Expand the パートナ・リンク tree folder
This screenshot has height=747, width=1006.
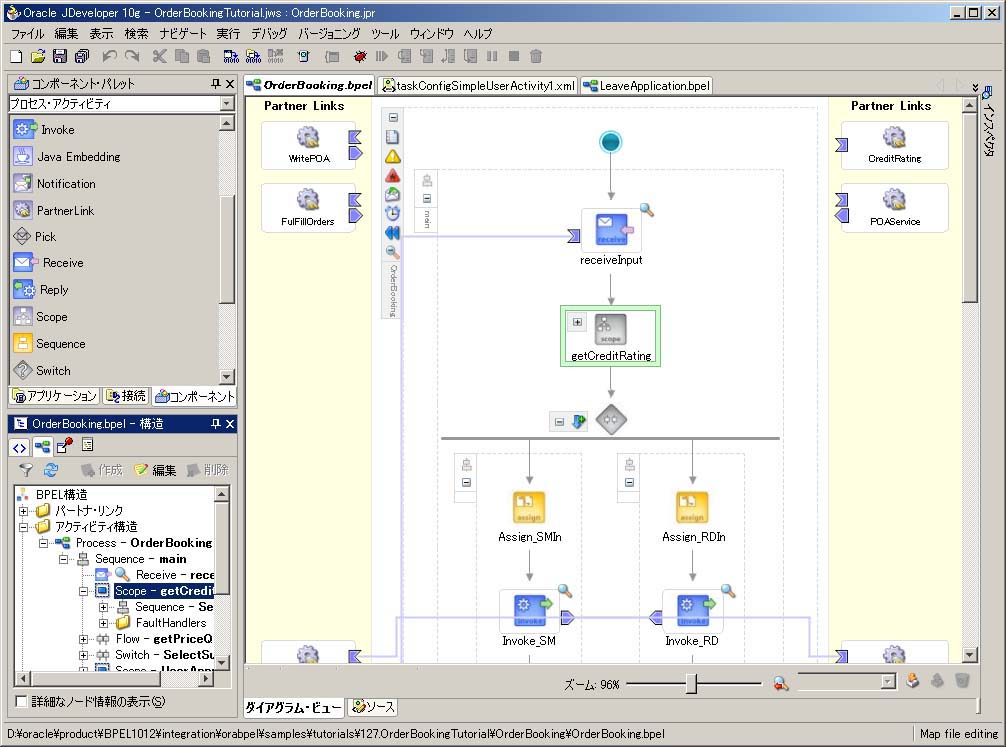click(x=23, y=511)
